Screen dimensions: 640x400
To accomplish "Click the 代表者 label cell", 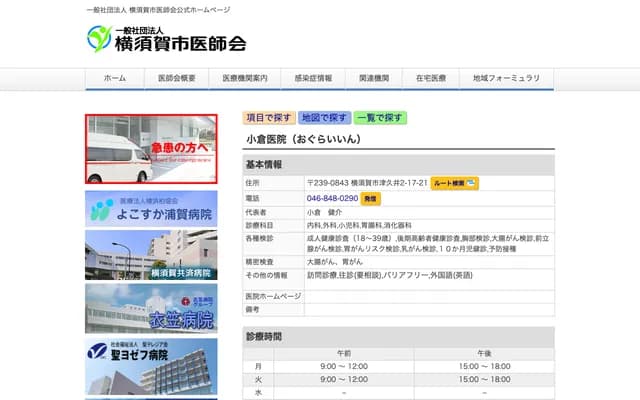I will (x=273, y=213).
